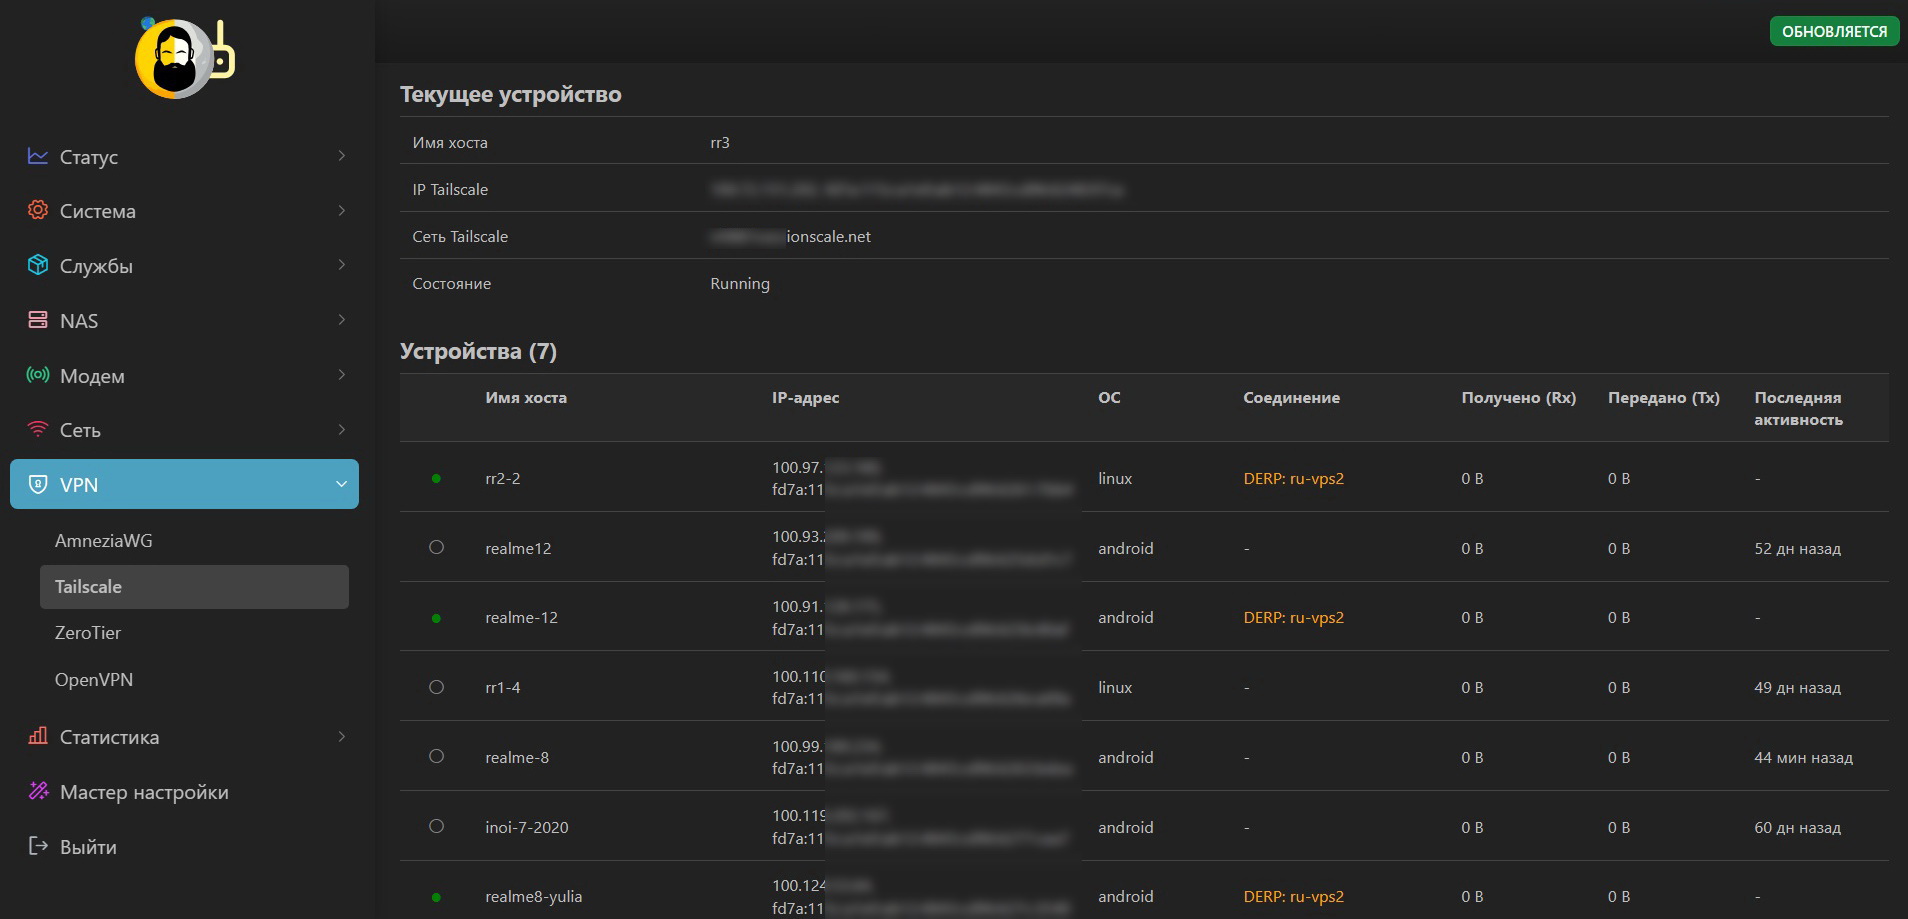
Task: Click the Получено (Rx) column header
Action: click(1518, 398)
